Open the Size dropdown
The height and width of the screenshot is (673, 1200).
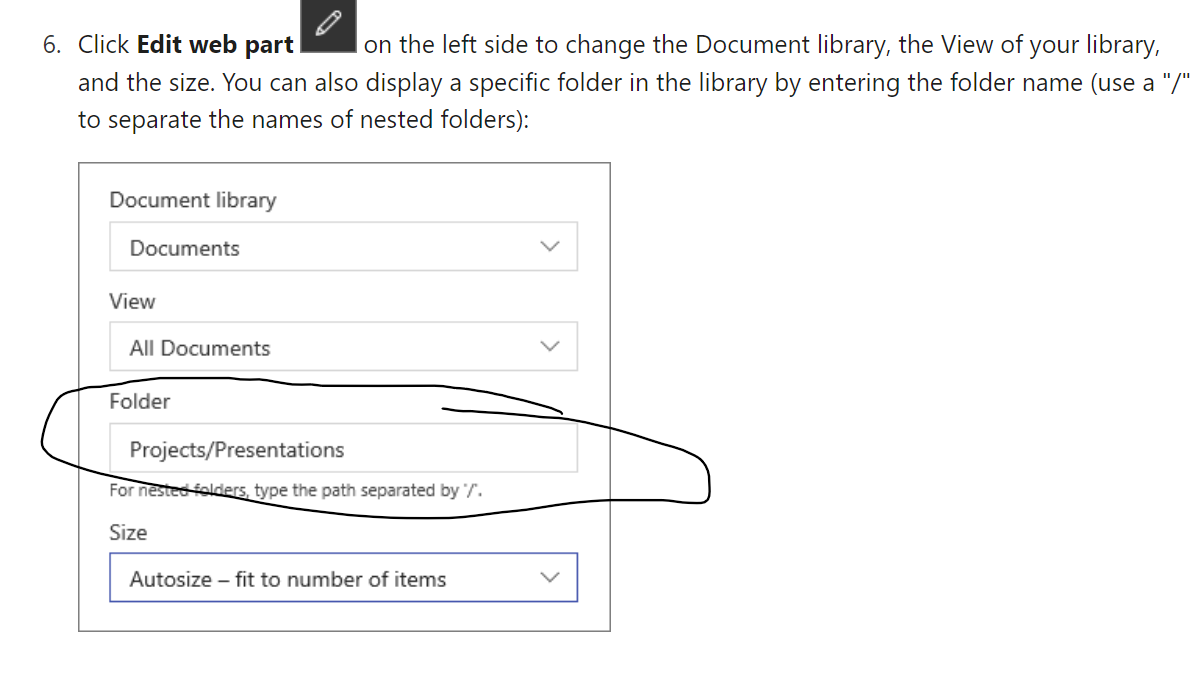(x=343, y=577)
